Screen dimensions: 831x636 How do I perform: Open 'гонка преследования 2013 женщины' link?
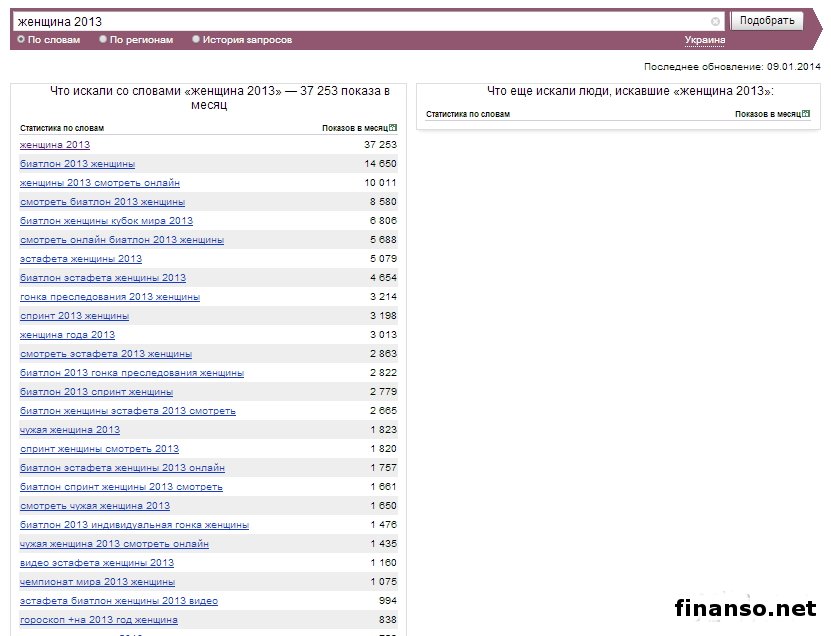pos(110,297)
